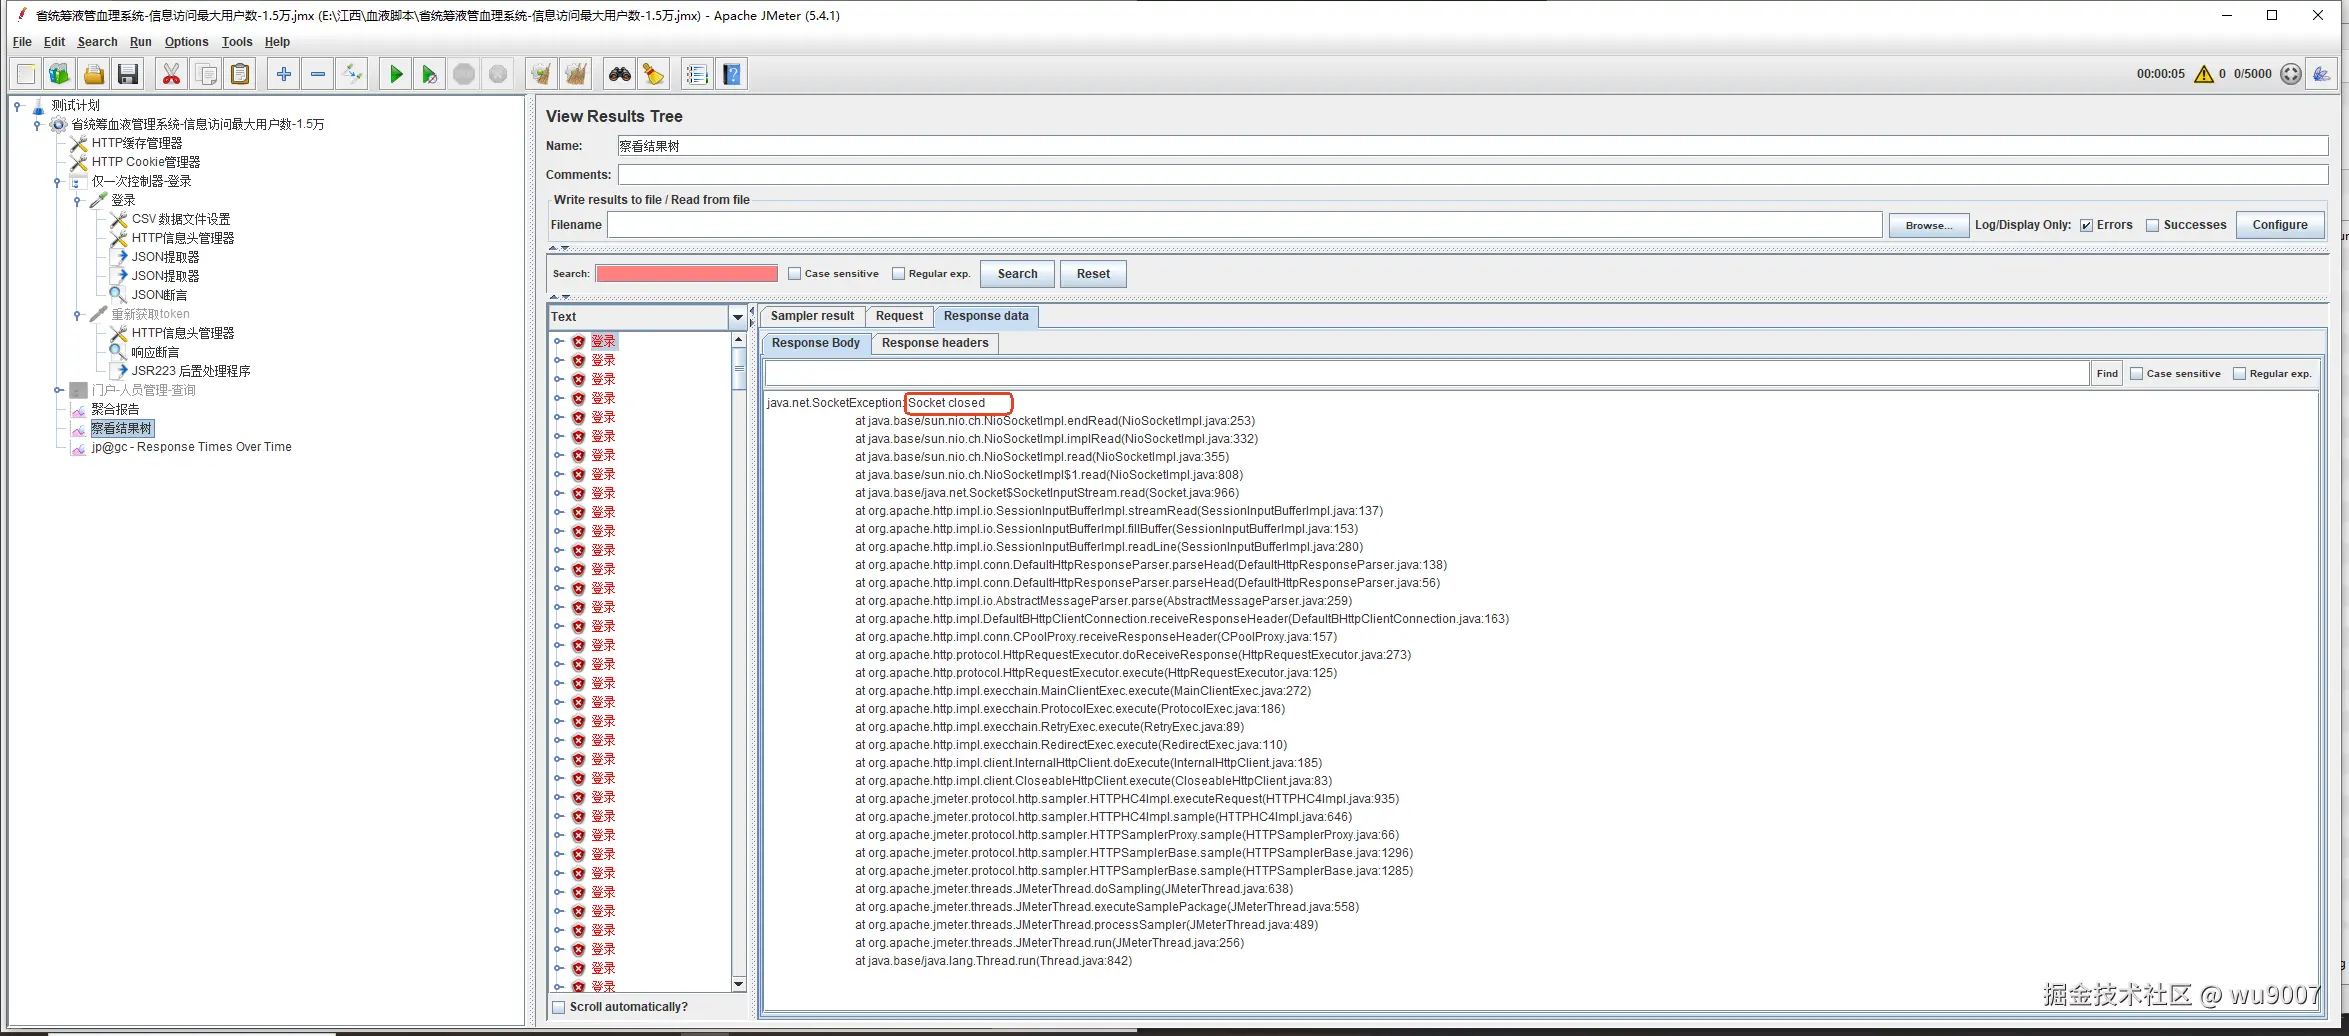Click the results list scroll-up arrow
2349x1036 pixels.
[739, 340]
